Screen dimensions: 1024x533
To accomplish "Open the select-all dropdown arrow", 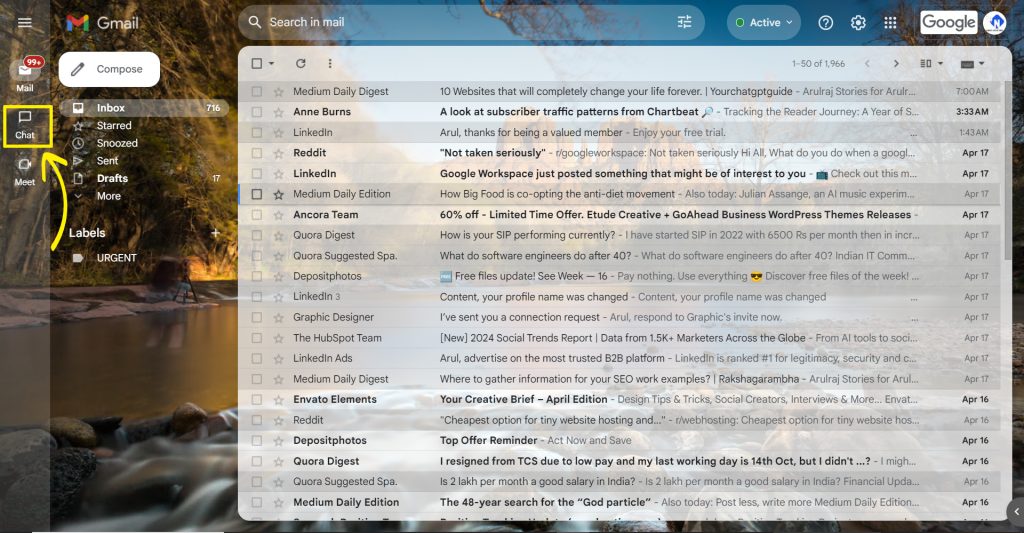I will tap(271, 63).
